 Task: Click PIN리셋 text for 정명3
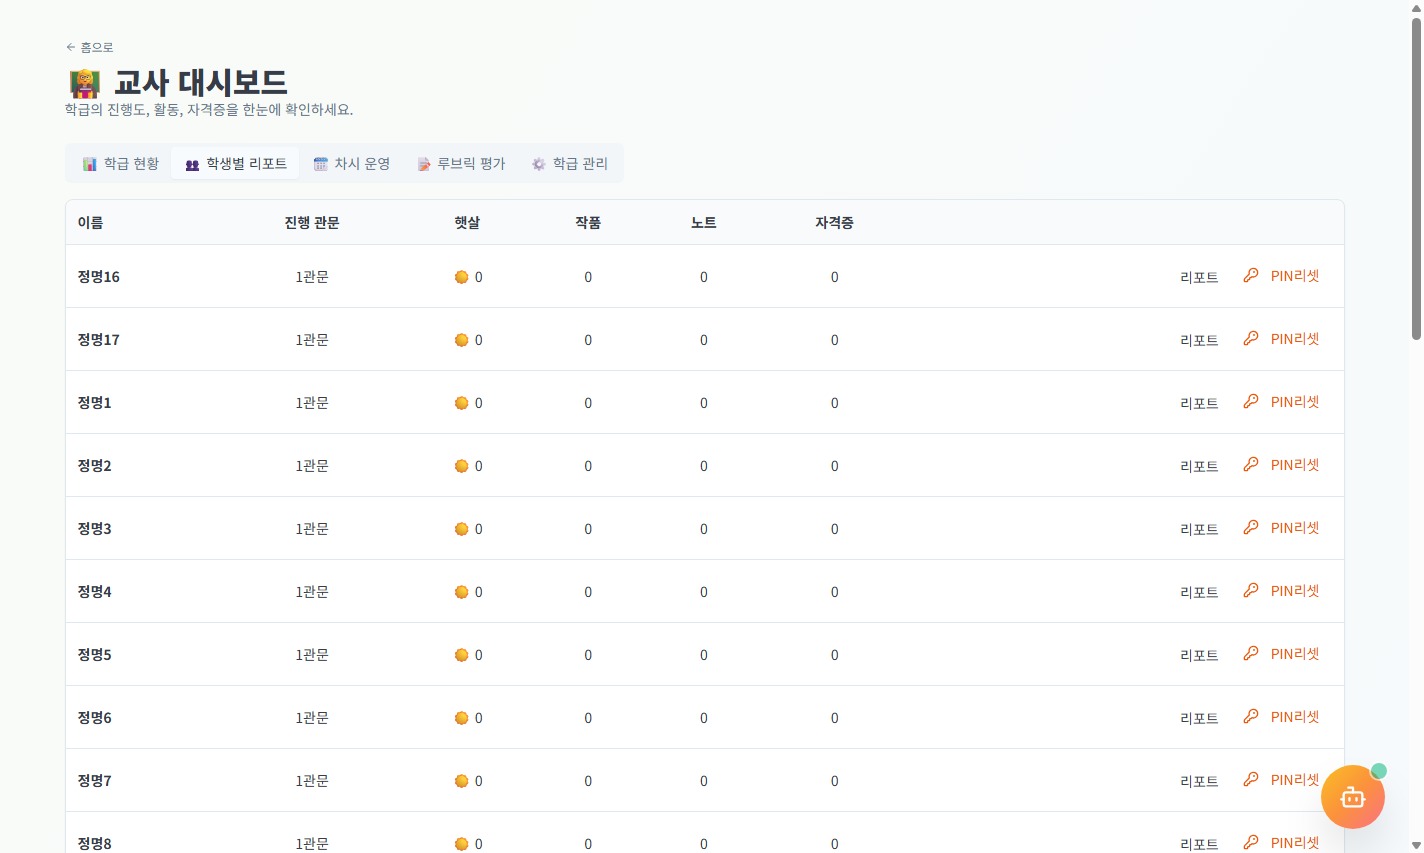[1295, 528]
